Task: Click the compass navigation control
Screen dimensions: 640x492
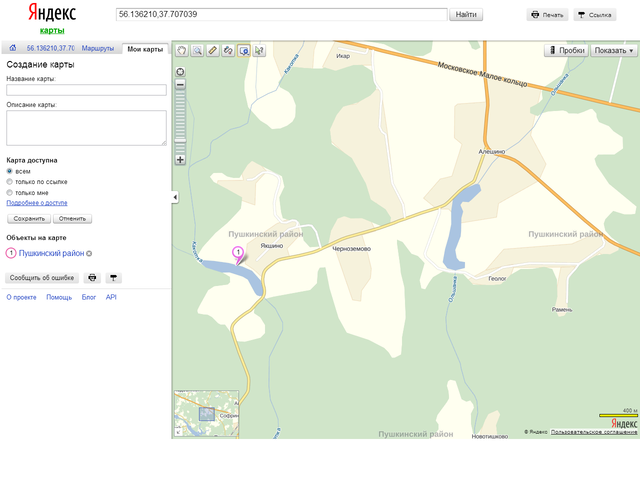Action: coord(180,72)
